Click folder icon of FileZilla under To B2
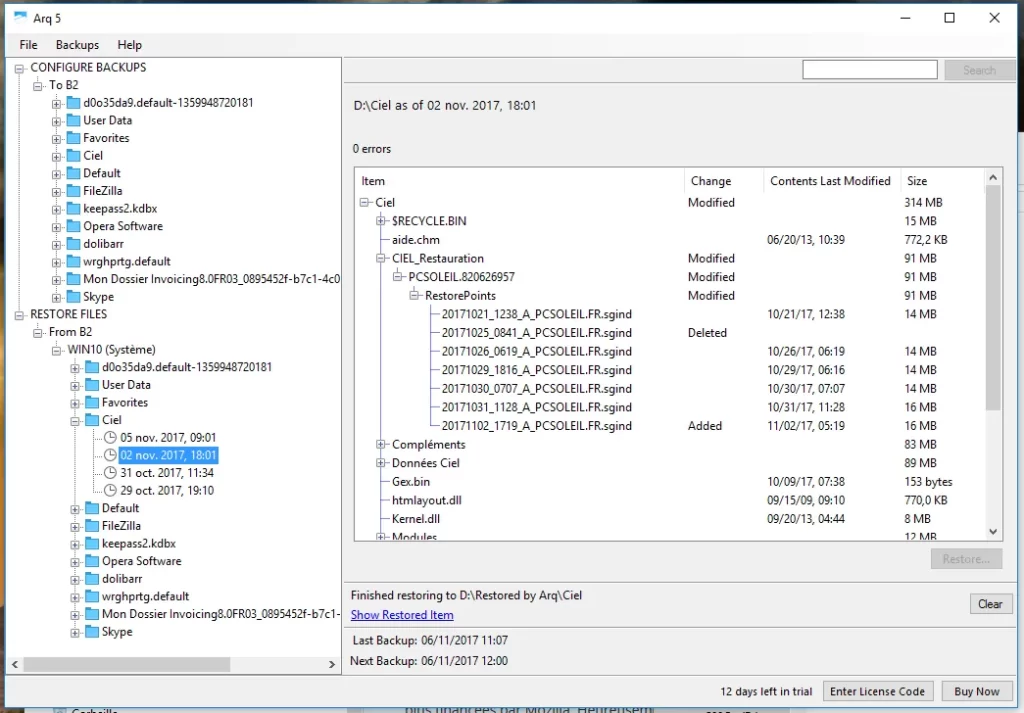This screenshot has width=1024, height=713. coord(73,191)
